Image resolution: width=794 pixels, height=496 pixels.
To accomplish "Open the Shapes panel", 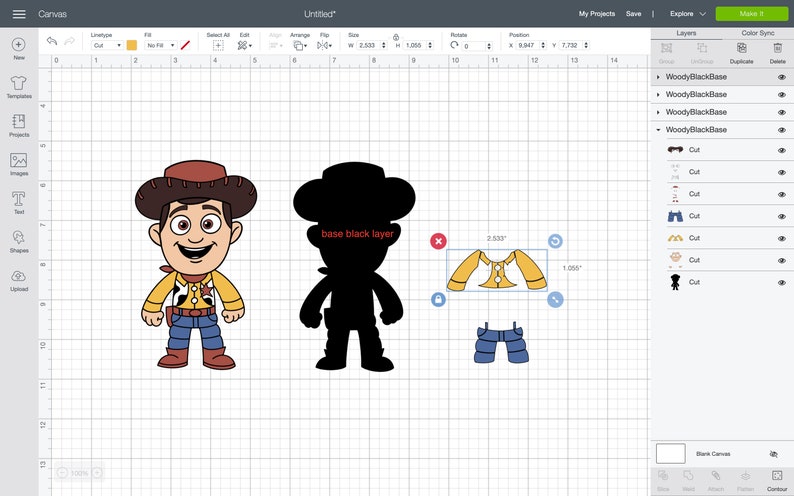I will pos(19,241).
